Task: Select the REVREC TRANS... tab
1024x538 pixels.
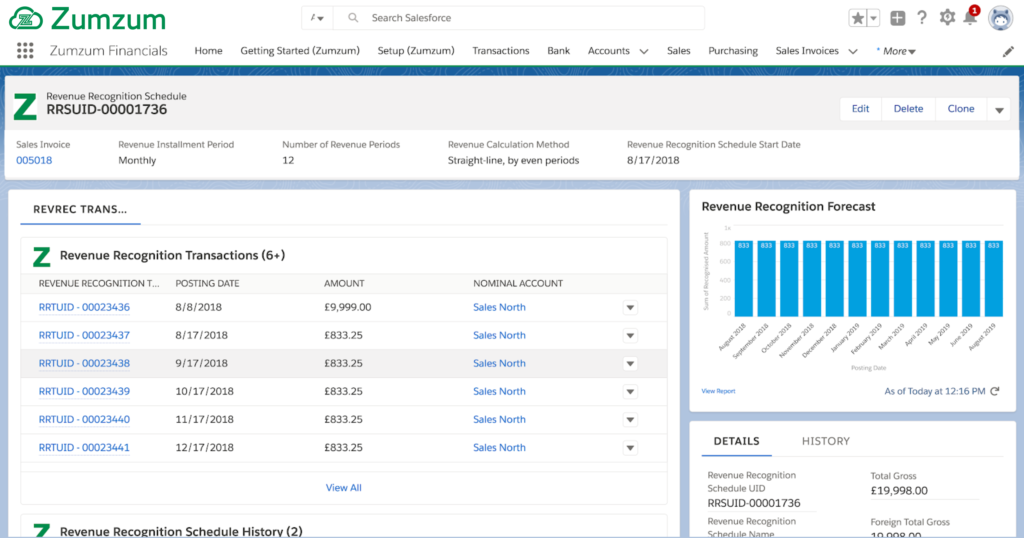Action: tap(80, 210)
